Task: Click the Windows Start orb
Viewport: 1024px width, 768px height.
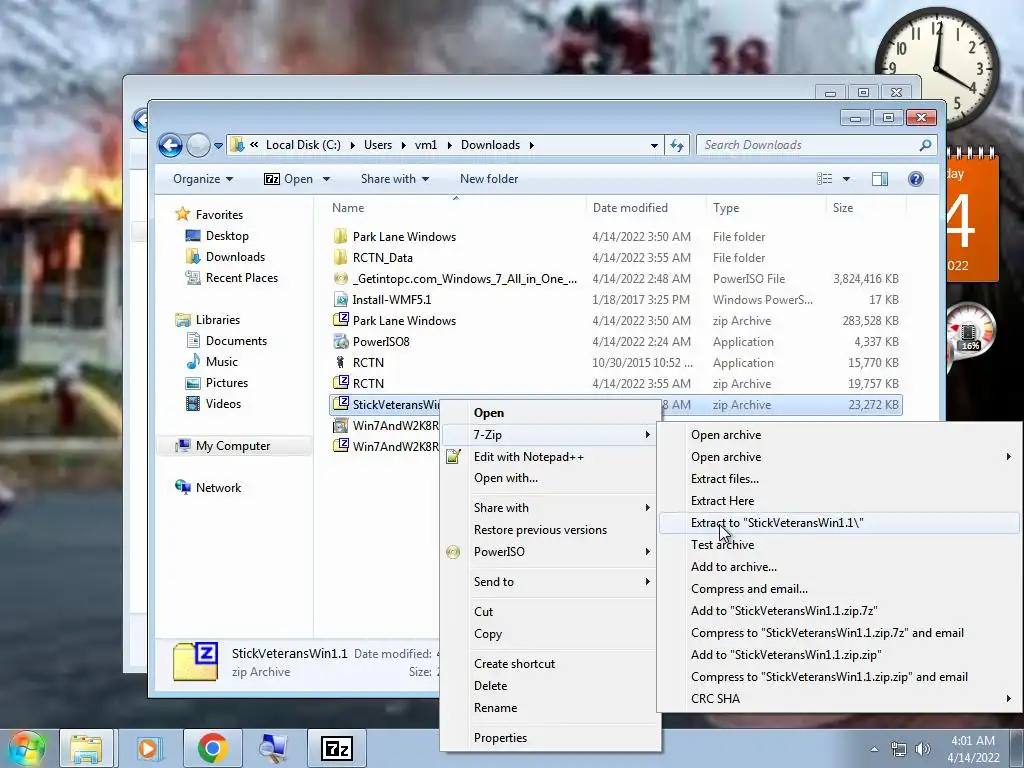Action: 26,748
